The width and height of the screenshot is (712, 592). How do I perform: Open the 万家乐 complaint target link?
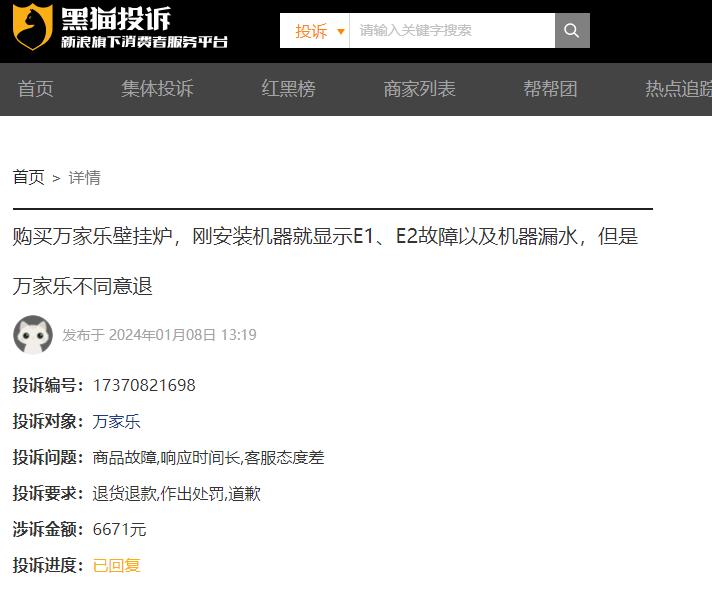tap(116, 421)
